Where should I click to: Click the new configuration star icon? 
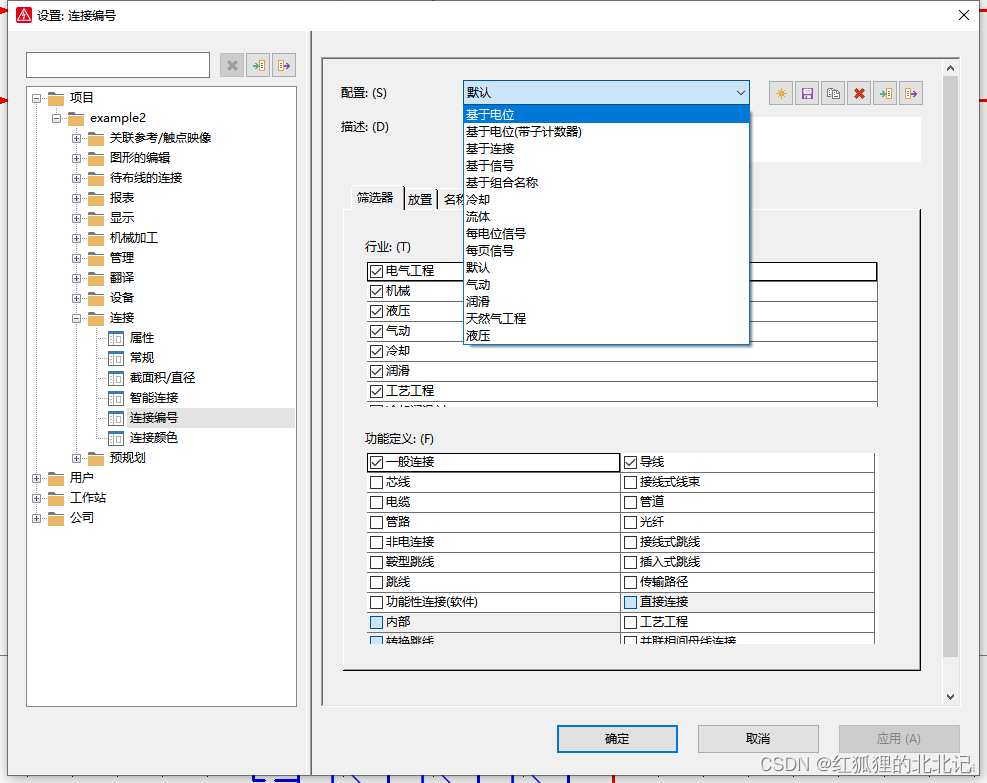point(781,93)
